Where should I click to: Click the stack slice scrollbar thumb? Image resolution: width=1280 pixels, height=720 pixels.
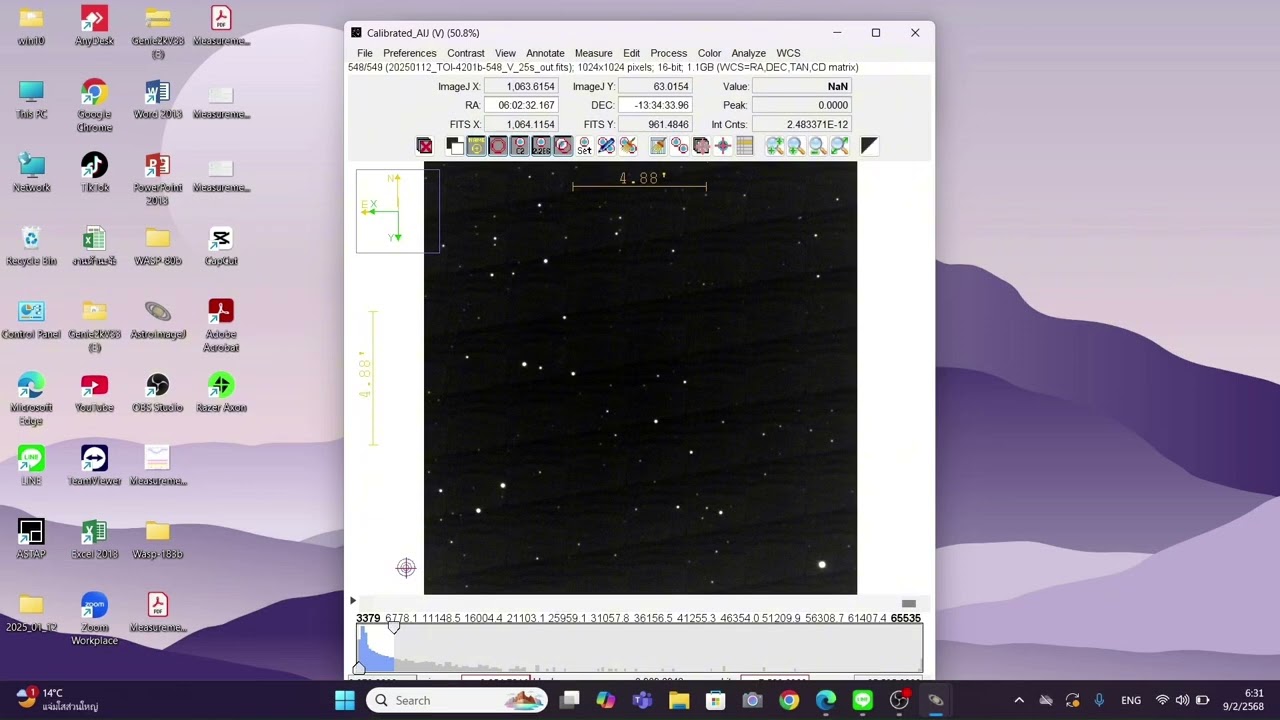coord(908,603)
